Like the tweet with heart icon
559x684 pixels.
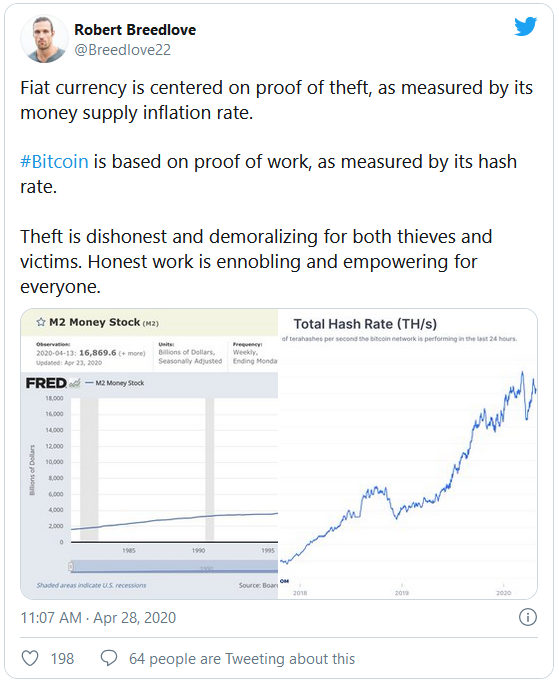[x=30, y=658]
